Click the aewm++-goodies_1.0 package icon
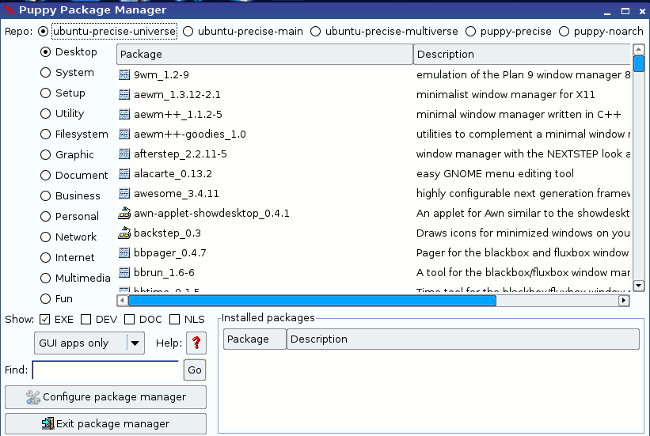 pyautogui.click(x=124, y=134)
